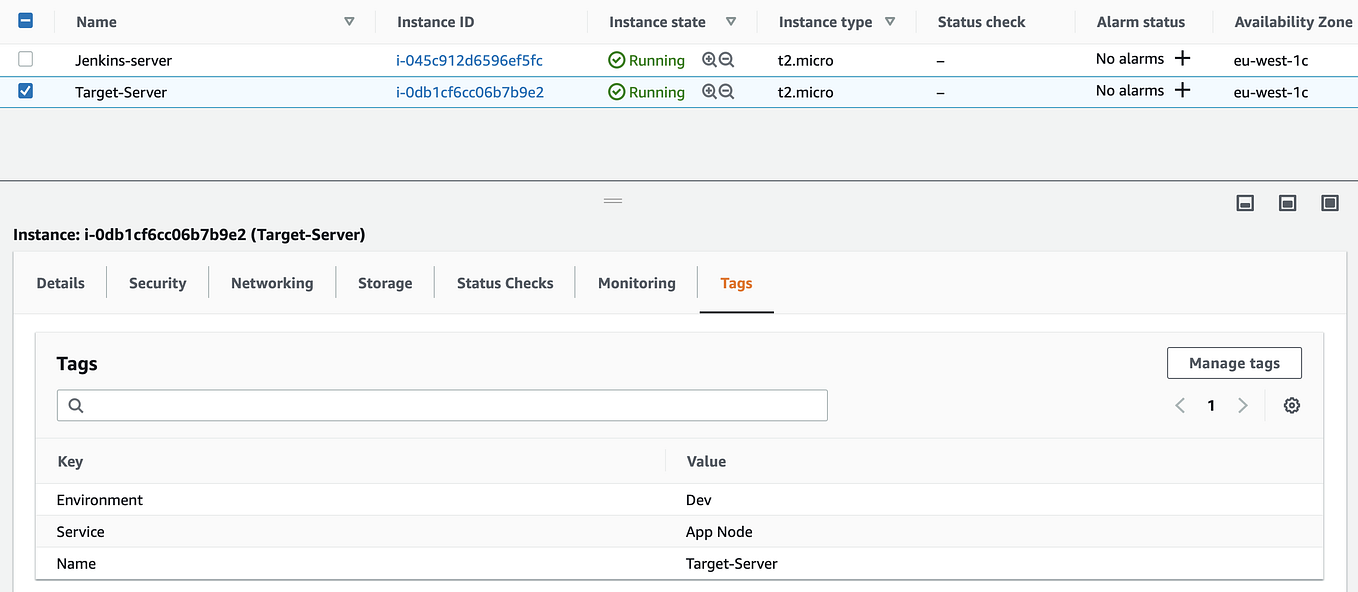Image resolution: width=1358 pixels, height=592 pixels.
Task: Switch to the Networking tab
Action: pos(272,283)
